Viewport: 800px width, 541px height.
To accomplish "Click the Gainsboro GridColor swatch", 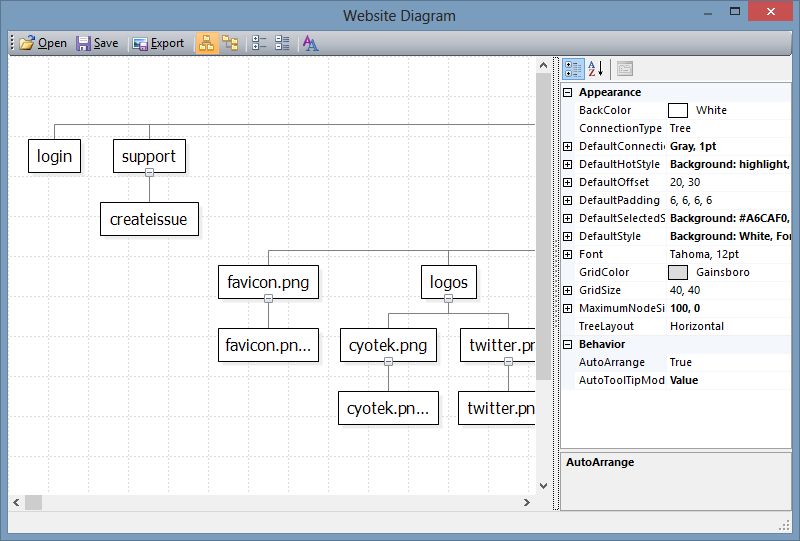I will click(678, 273).
